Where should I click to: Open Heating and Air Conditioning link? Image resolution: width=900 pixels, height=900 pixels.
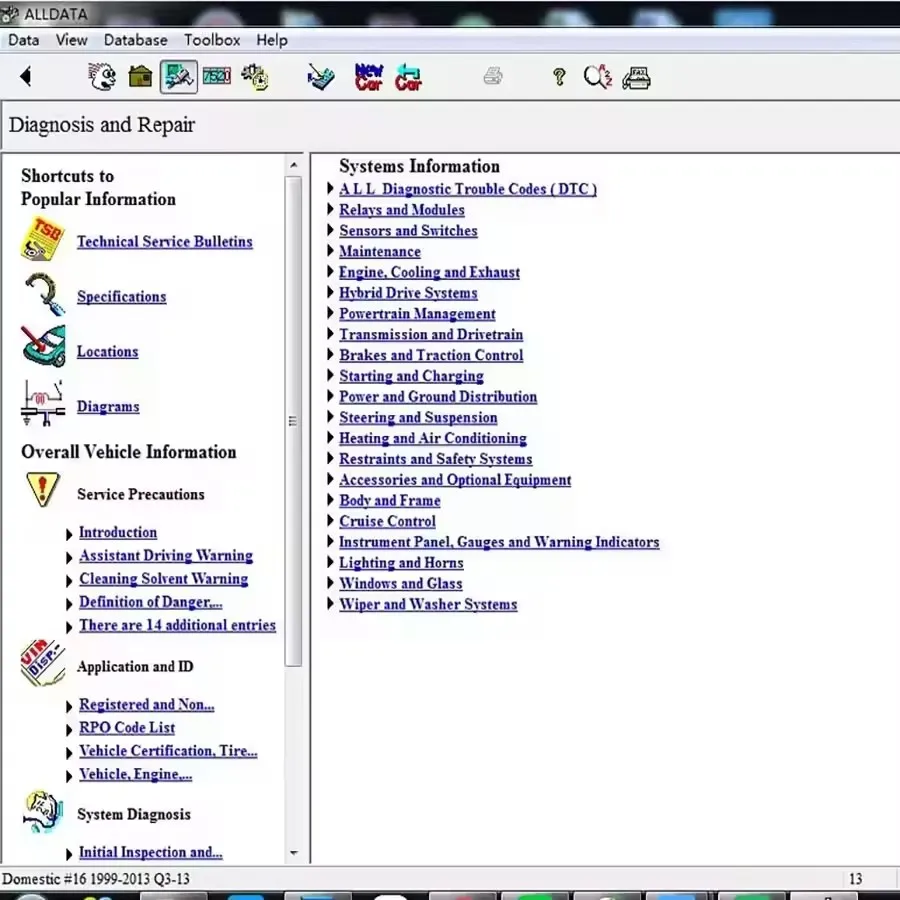click(x=432, y=438)
